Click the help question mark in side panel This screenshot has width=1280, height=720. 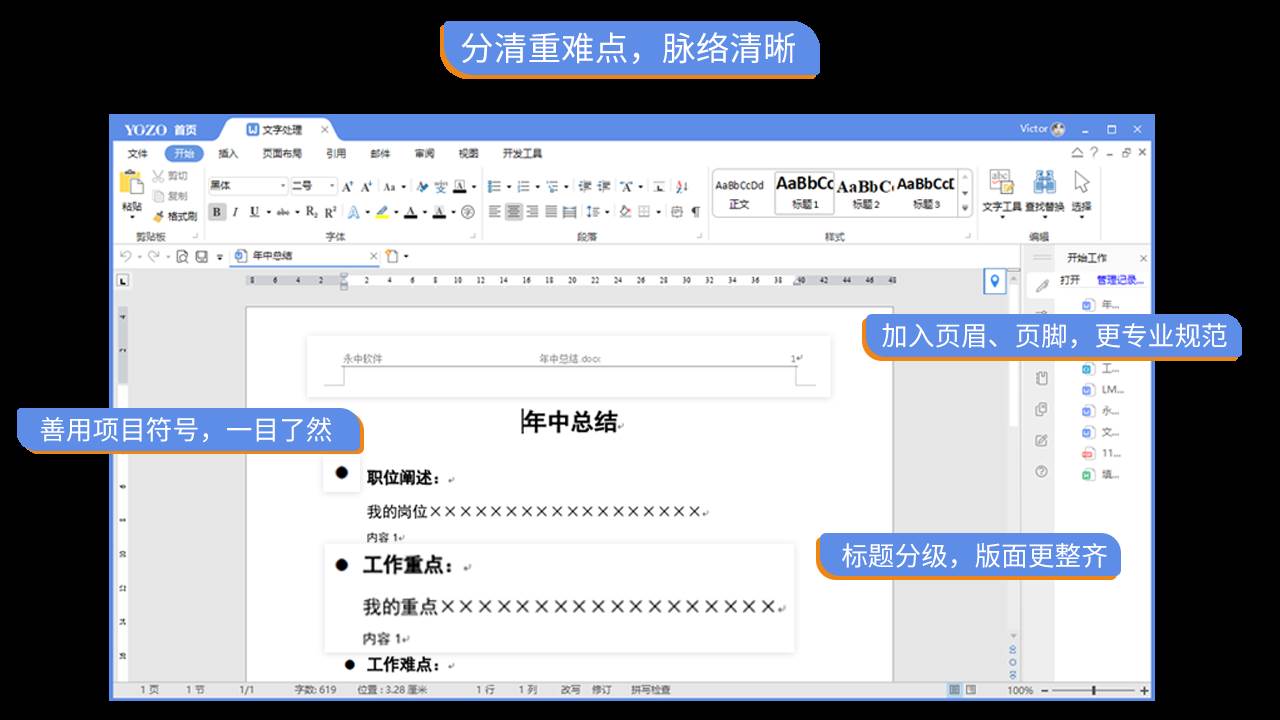(1041, 471)
